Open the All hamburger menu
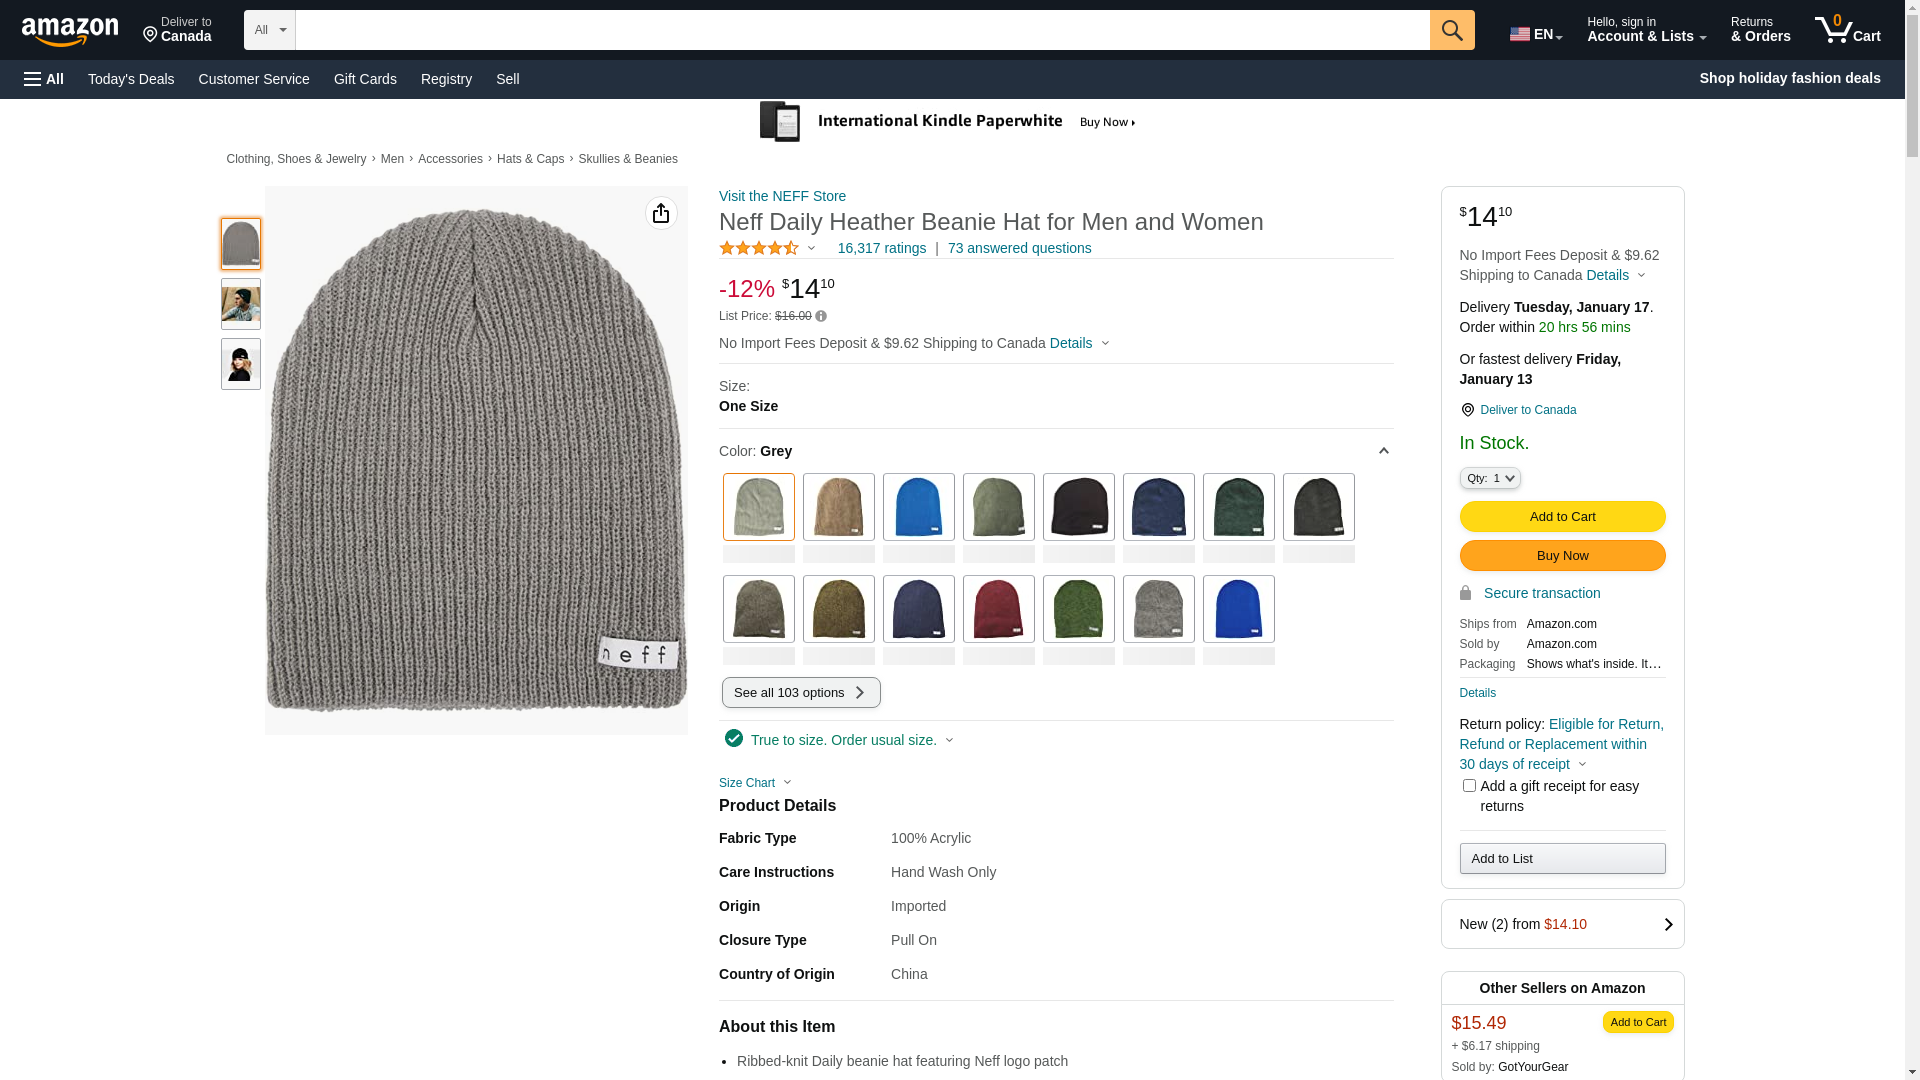The width and height of the screenshot is (1920, 1080). click(44, 79)
